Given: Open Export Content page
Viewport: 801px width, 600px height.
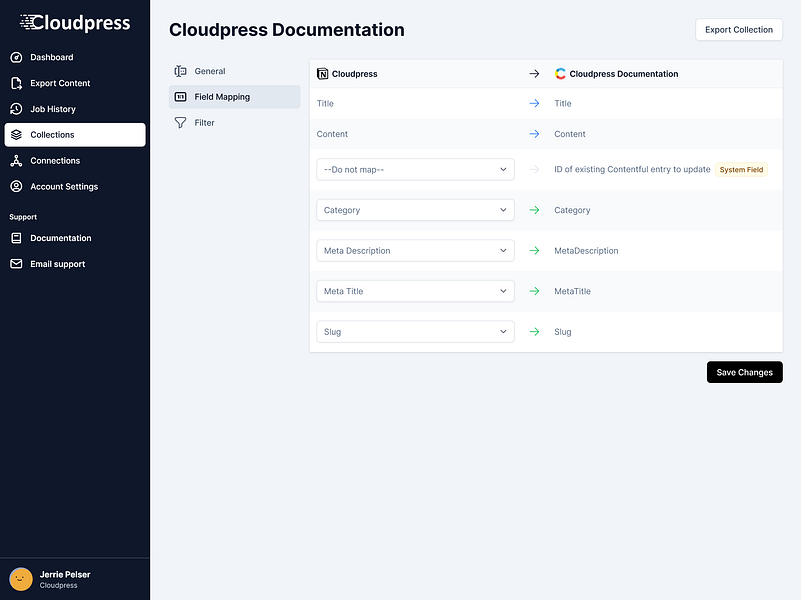Looking at the screenshot, I should (x=75, y=83).
